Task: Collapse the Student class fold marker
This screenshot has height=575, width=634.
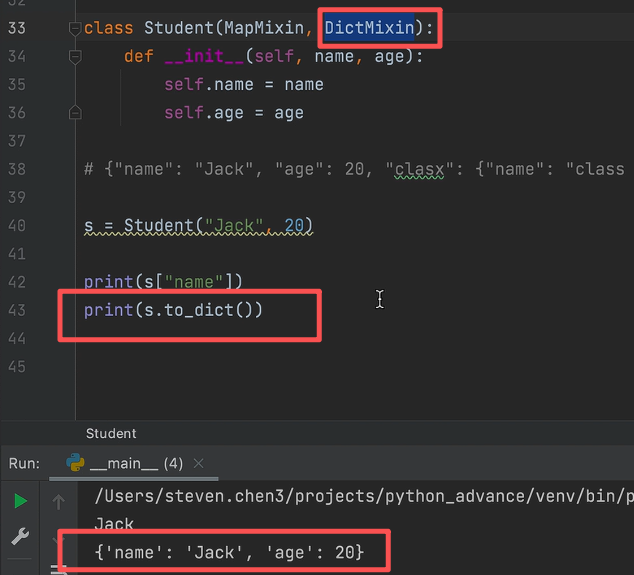Action: pyautogui.click(x=75, y=29)
